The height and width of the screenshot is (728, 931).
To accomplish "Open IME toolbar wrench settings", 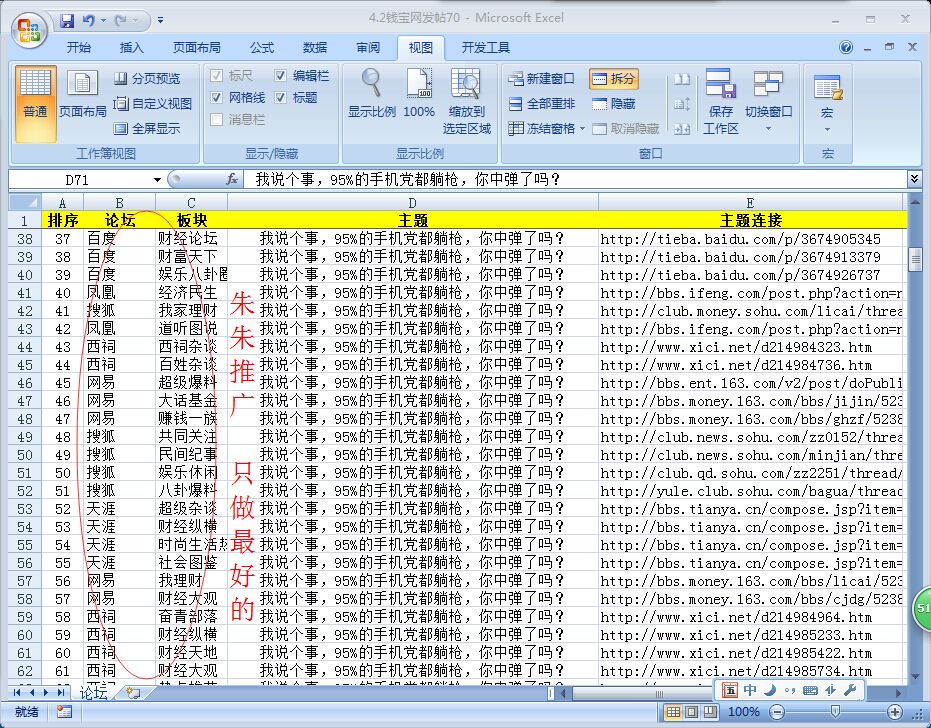I will pyautogui.click(x=850, y=690).
